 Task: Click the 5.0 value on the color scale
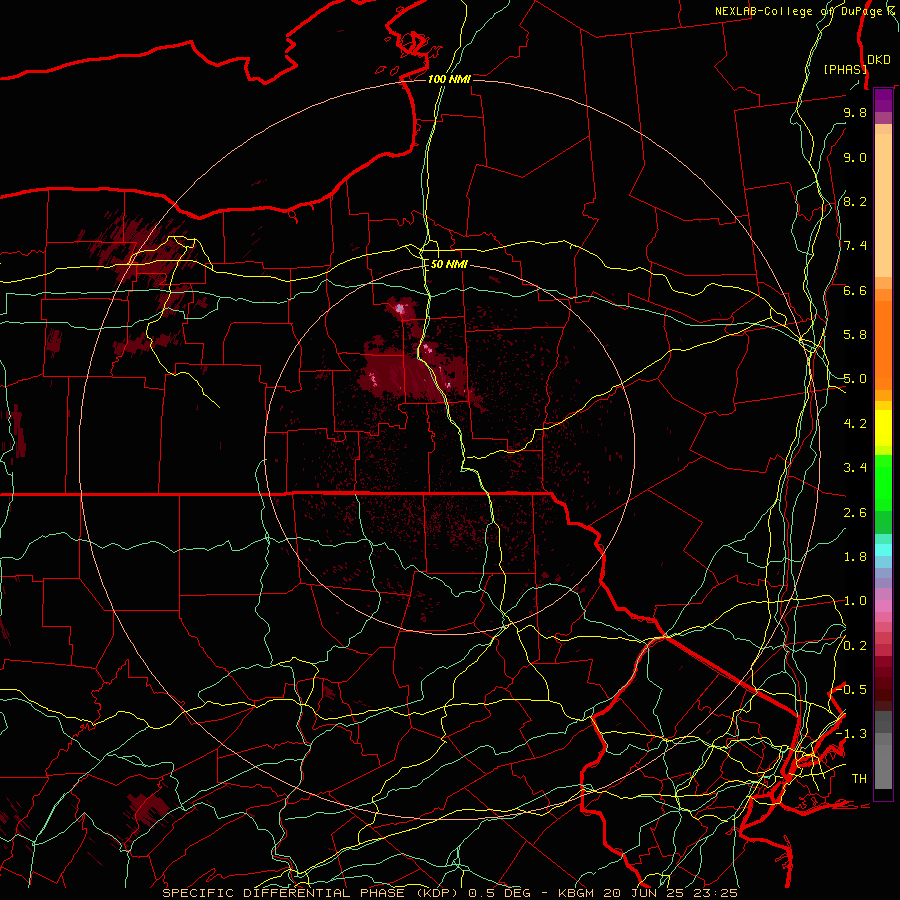click(855, 379)
